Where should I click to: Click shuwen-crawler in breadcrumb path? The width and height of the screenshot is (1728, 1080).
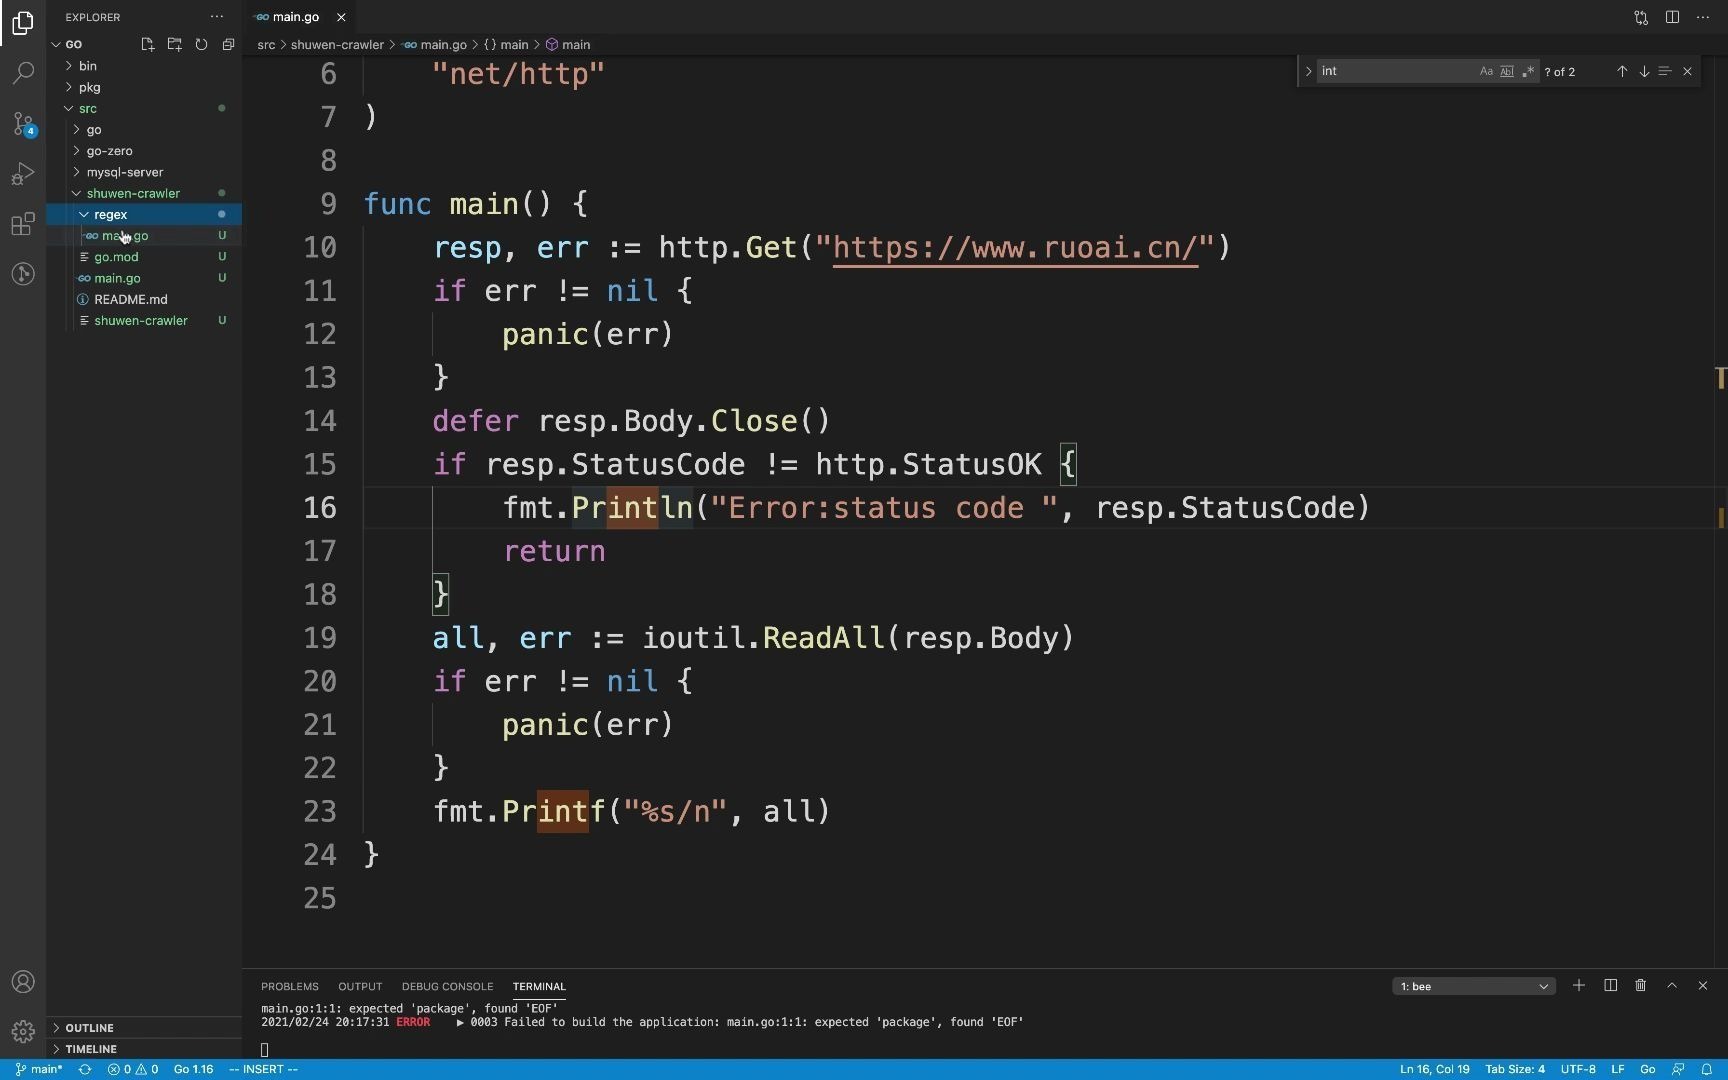tap(337, 45)
